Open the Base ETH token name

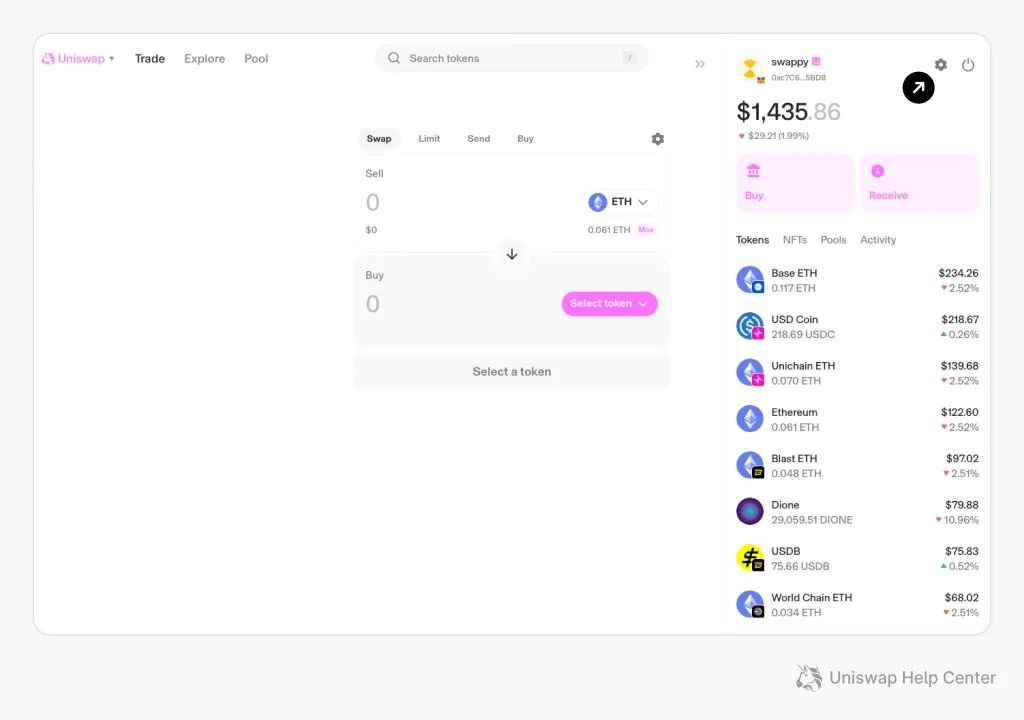pos(794,273)
